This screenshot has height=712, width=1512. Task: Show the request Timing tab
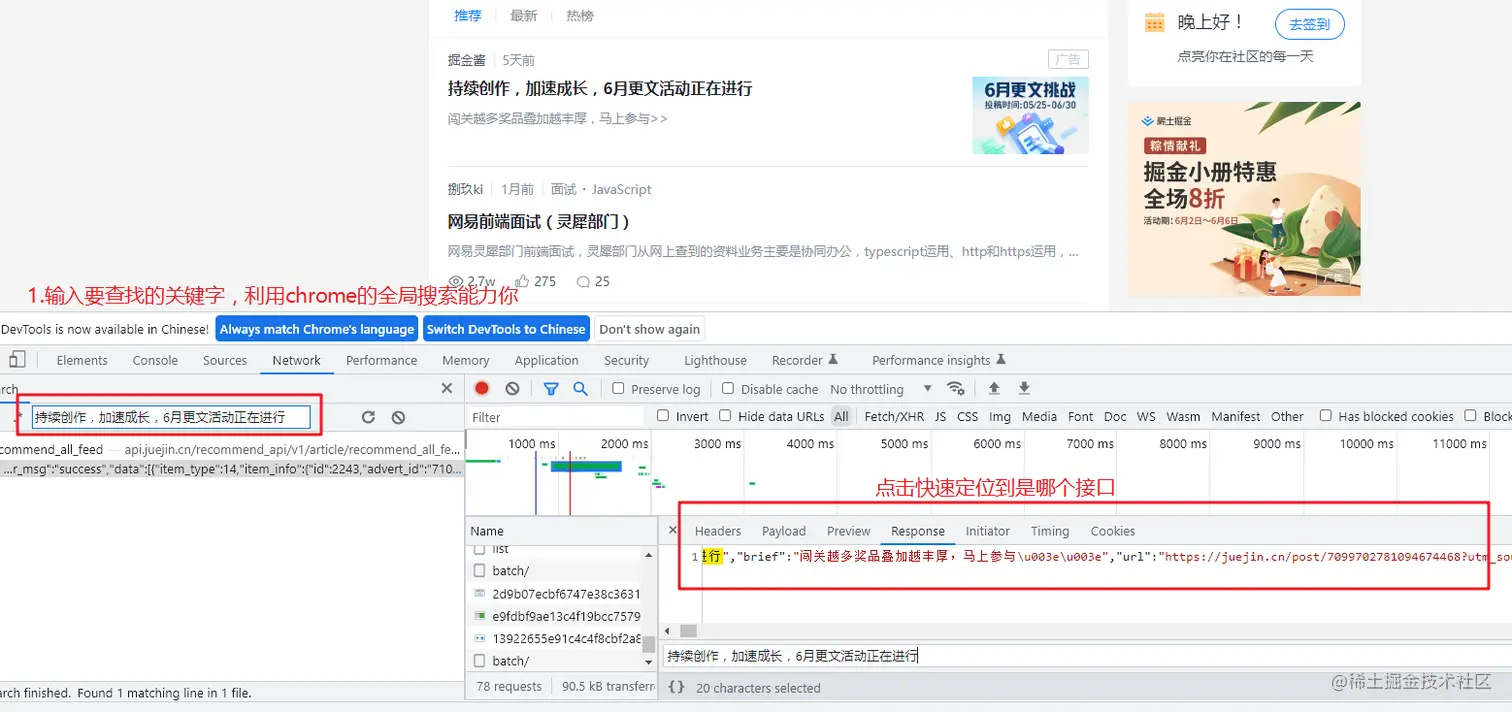[1050, 531]
